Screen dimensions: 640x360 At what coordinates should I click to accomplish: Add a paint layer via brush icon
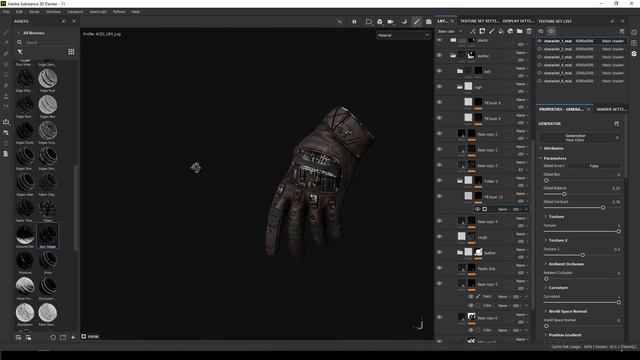click(491, 31)
